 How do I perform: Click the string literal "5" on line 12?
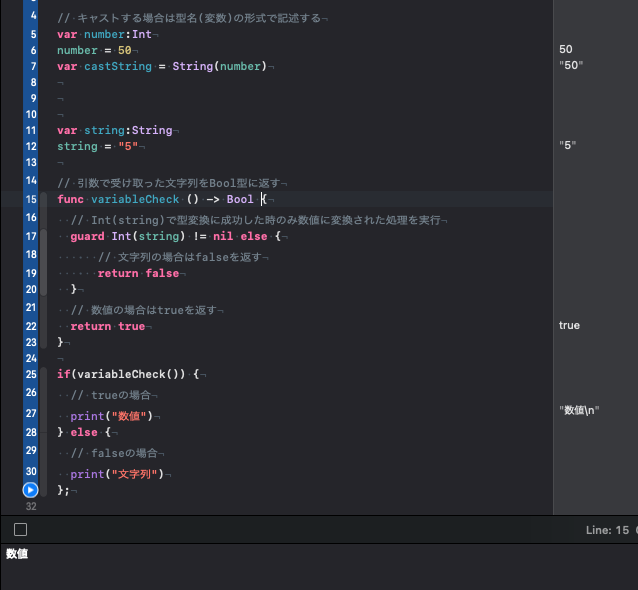coord(128,146)
